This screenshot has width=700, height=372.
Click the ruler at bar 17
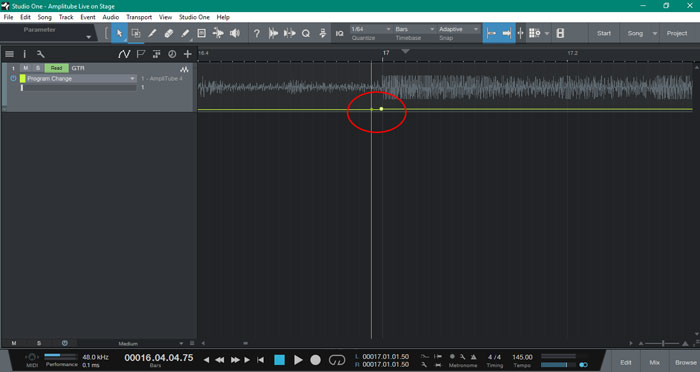click(386, 53)
